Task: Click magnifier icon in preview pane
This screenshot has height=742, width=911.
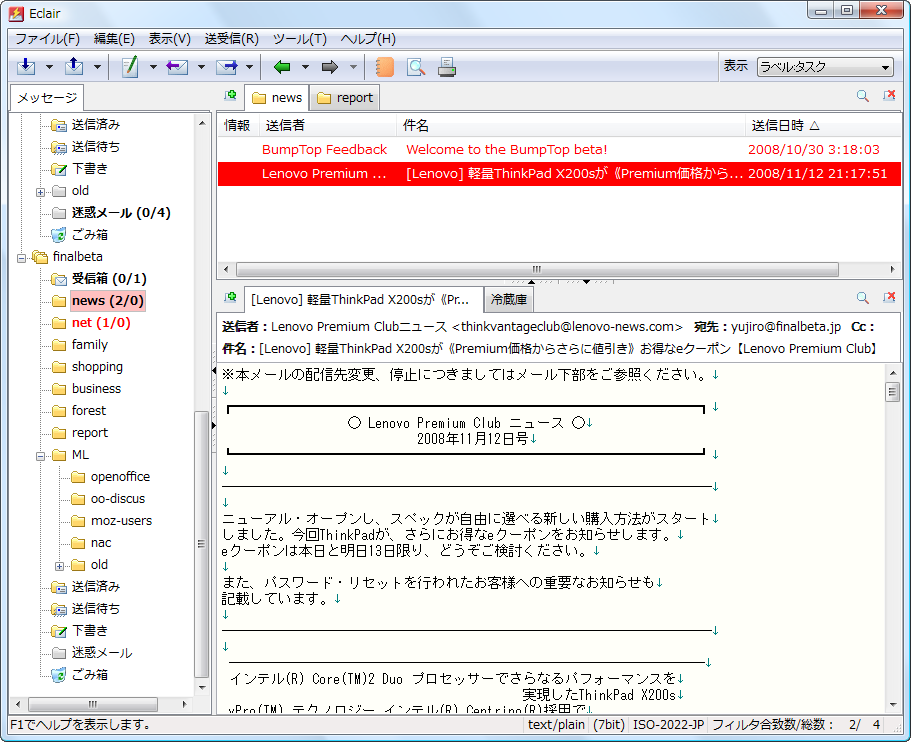Action: click(x=863, y=297)
